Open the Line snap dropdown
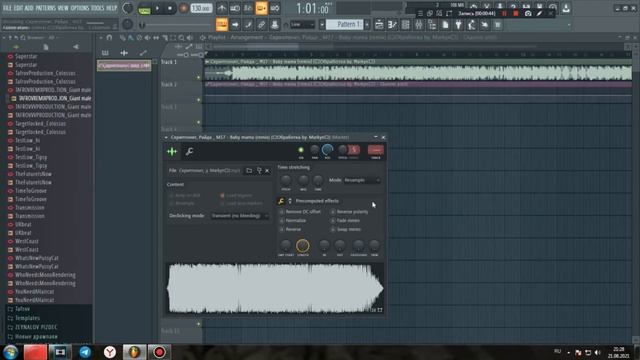The height and width of the screenshot is (360, 640). pyautogui.click(x=302, y=24)
